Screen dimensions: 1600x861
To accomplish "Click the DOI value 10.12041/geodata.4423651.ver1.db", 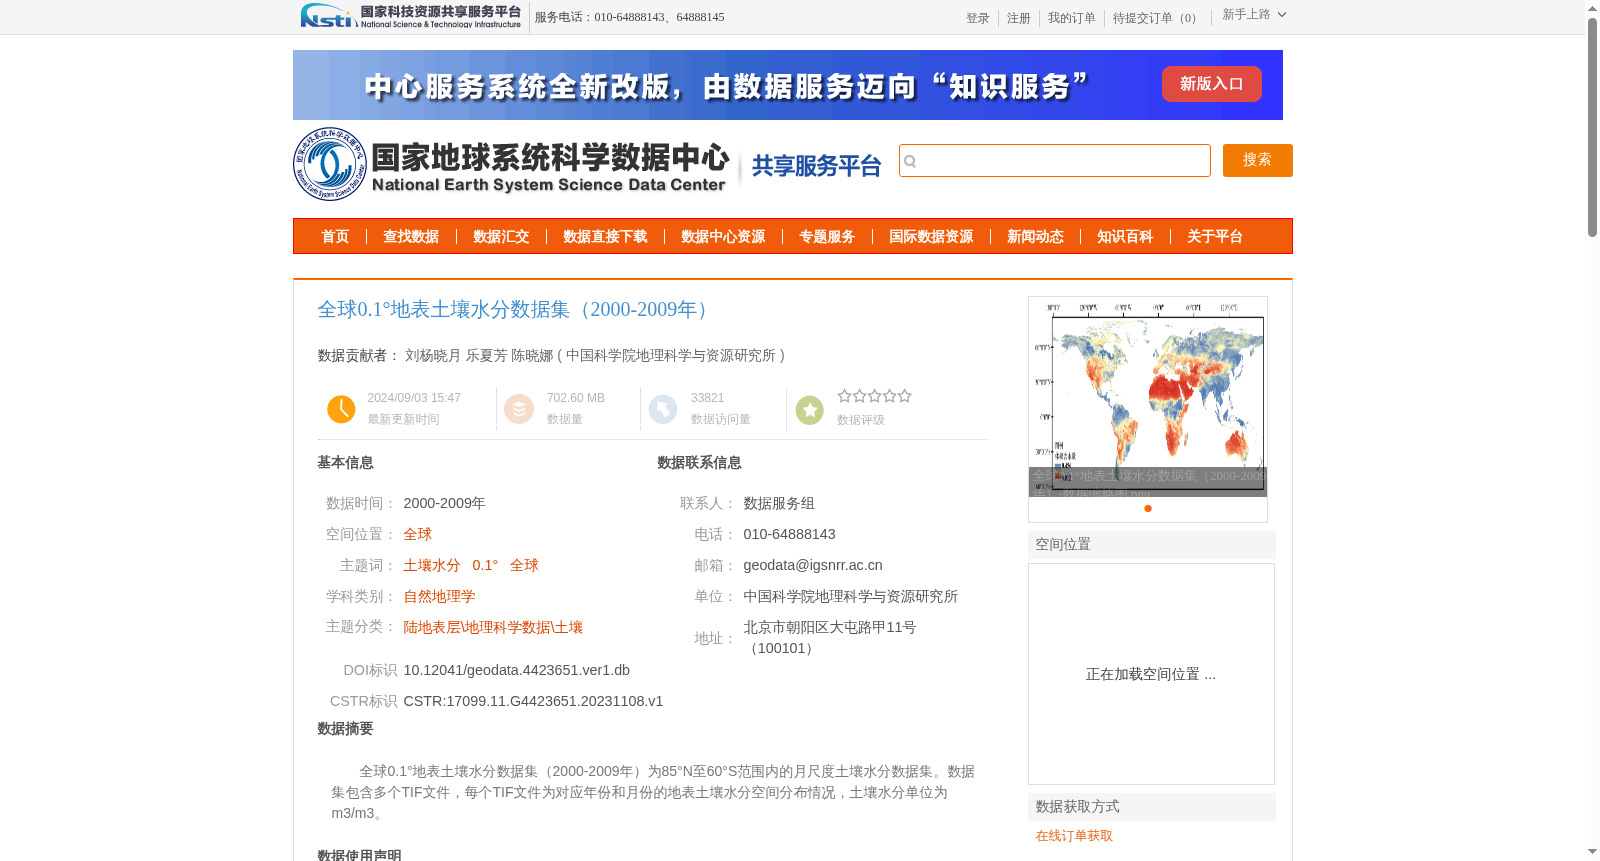I will point(517,670).
